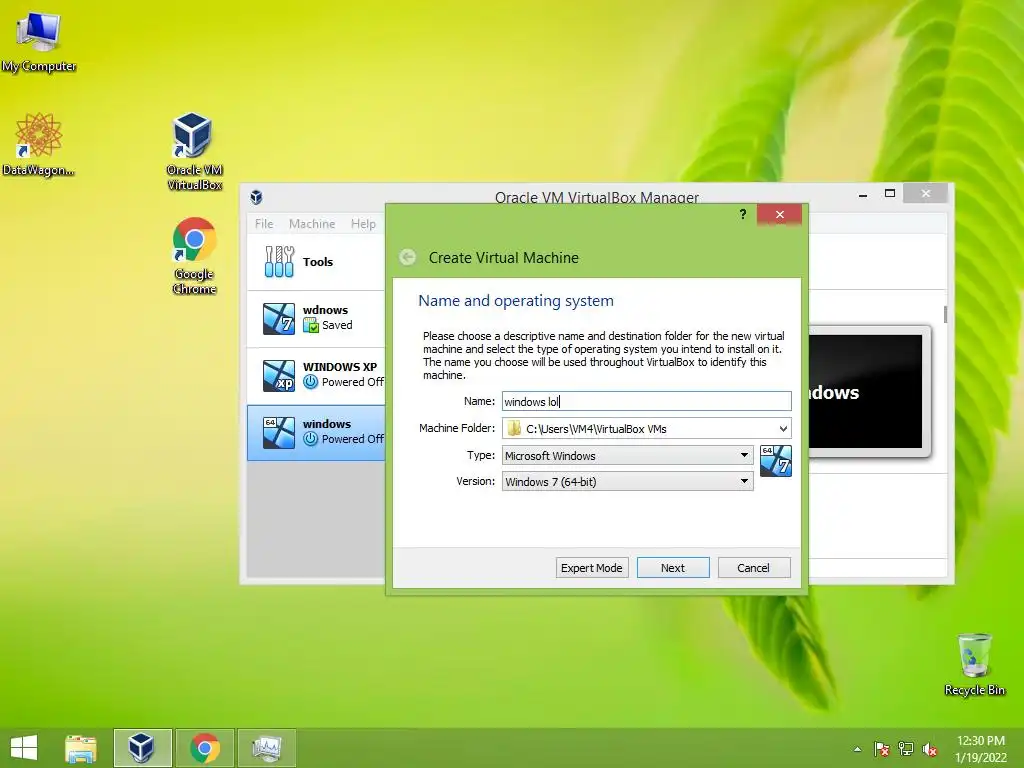Viewport: 1024px width, 768px height.
Task: Minimize the VirtualBox Manager window
Action: (863, 194)
